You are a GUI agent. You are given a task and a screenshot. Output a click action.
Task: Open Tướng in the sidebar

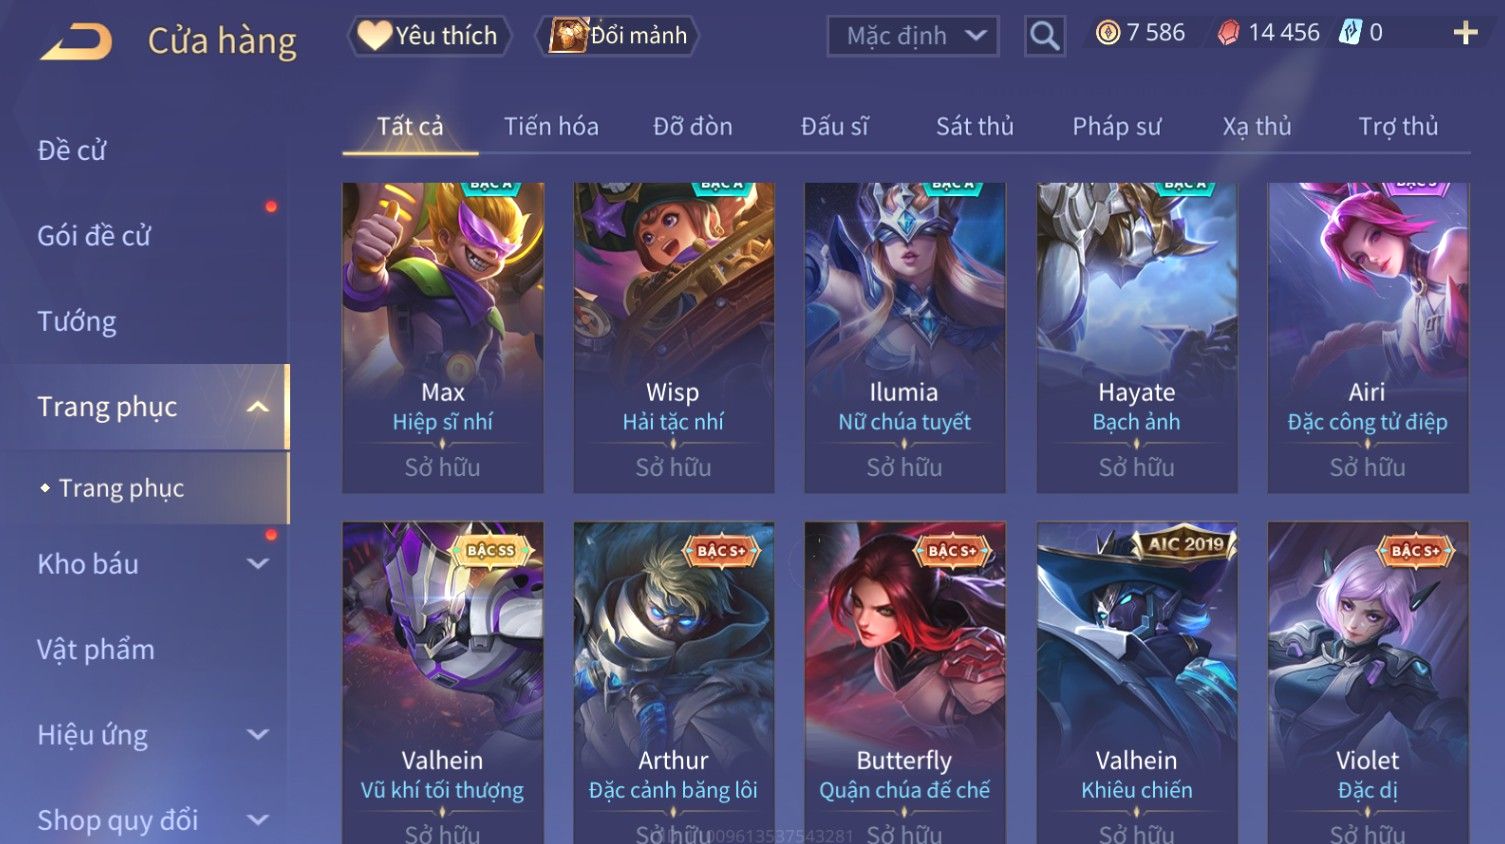77,322
